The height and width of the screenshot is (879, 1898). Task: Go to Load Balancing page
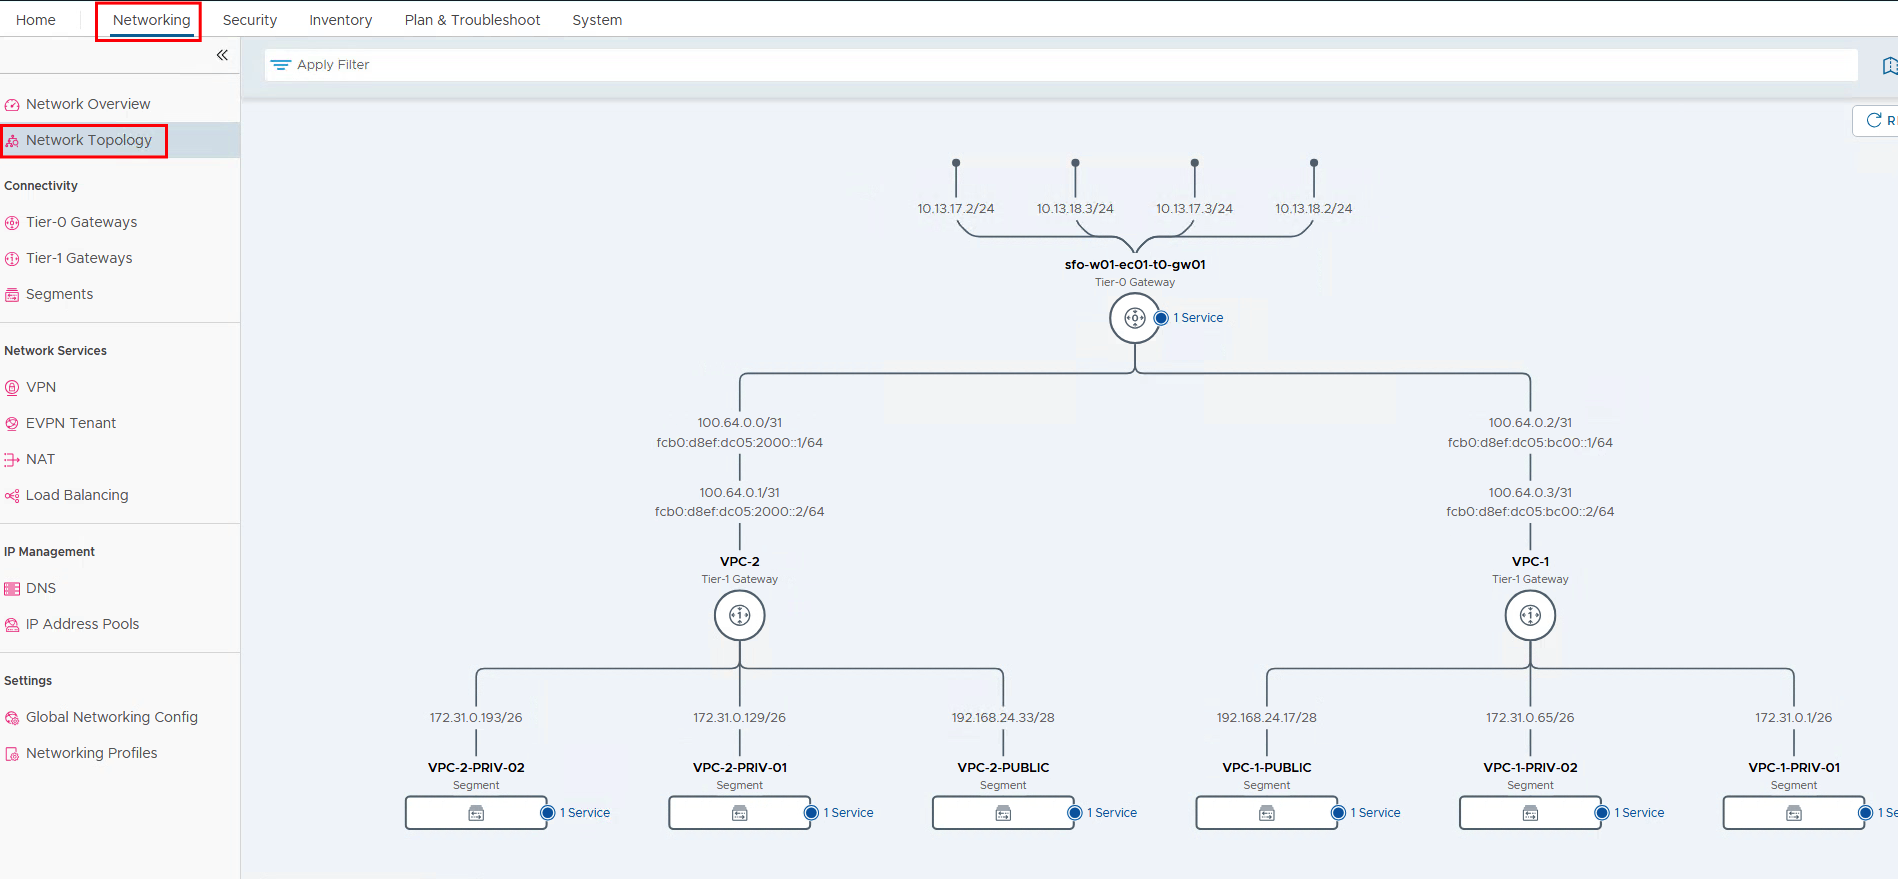click(x=77, y=495)
